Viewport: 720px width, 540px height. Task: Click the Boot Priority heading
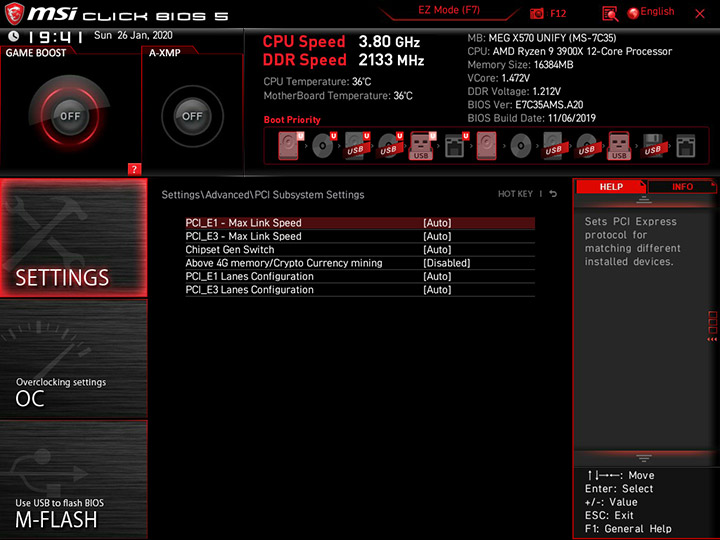click(292, 119)
